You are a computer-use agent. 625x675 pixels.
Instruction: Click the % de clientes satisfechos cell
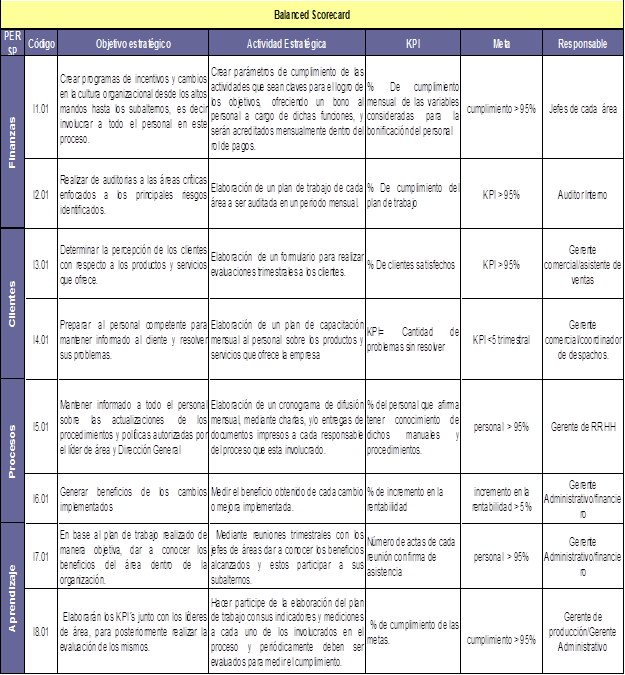(412, 264)
